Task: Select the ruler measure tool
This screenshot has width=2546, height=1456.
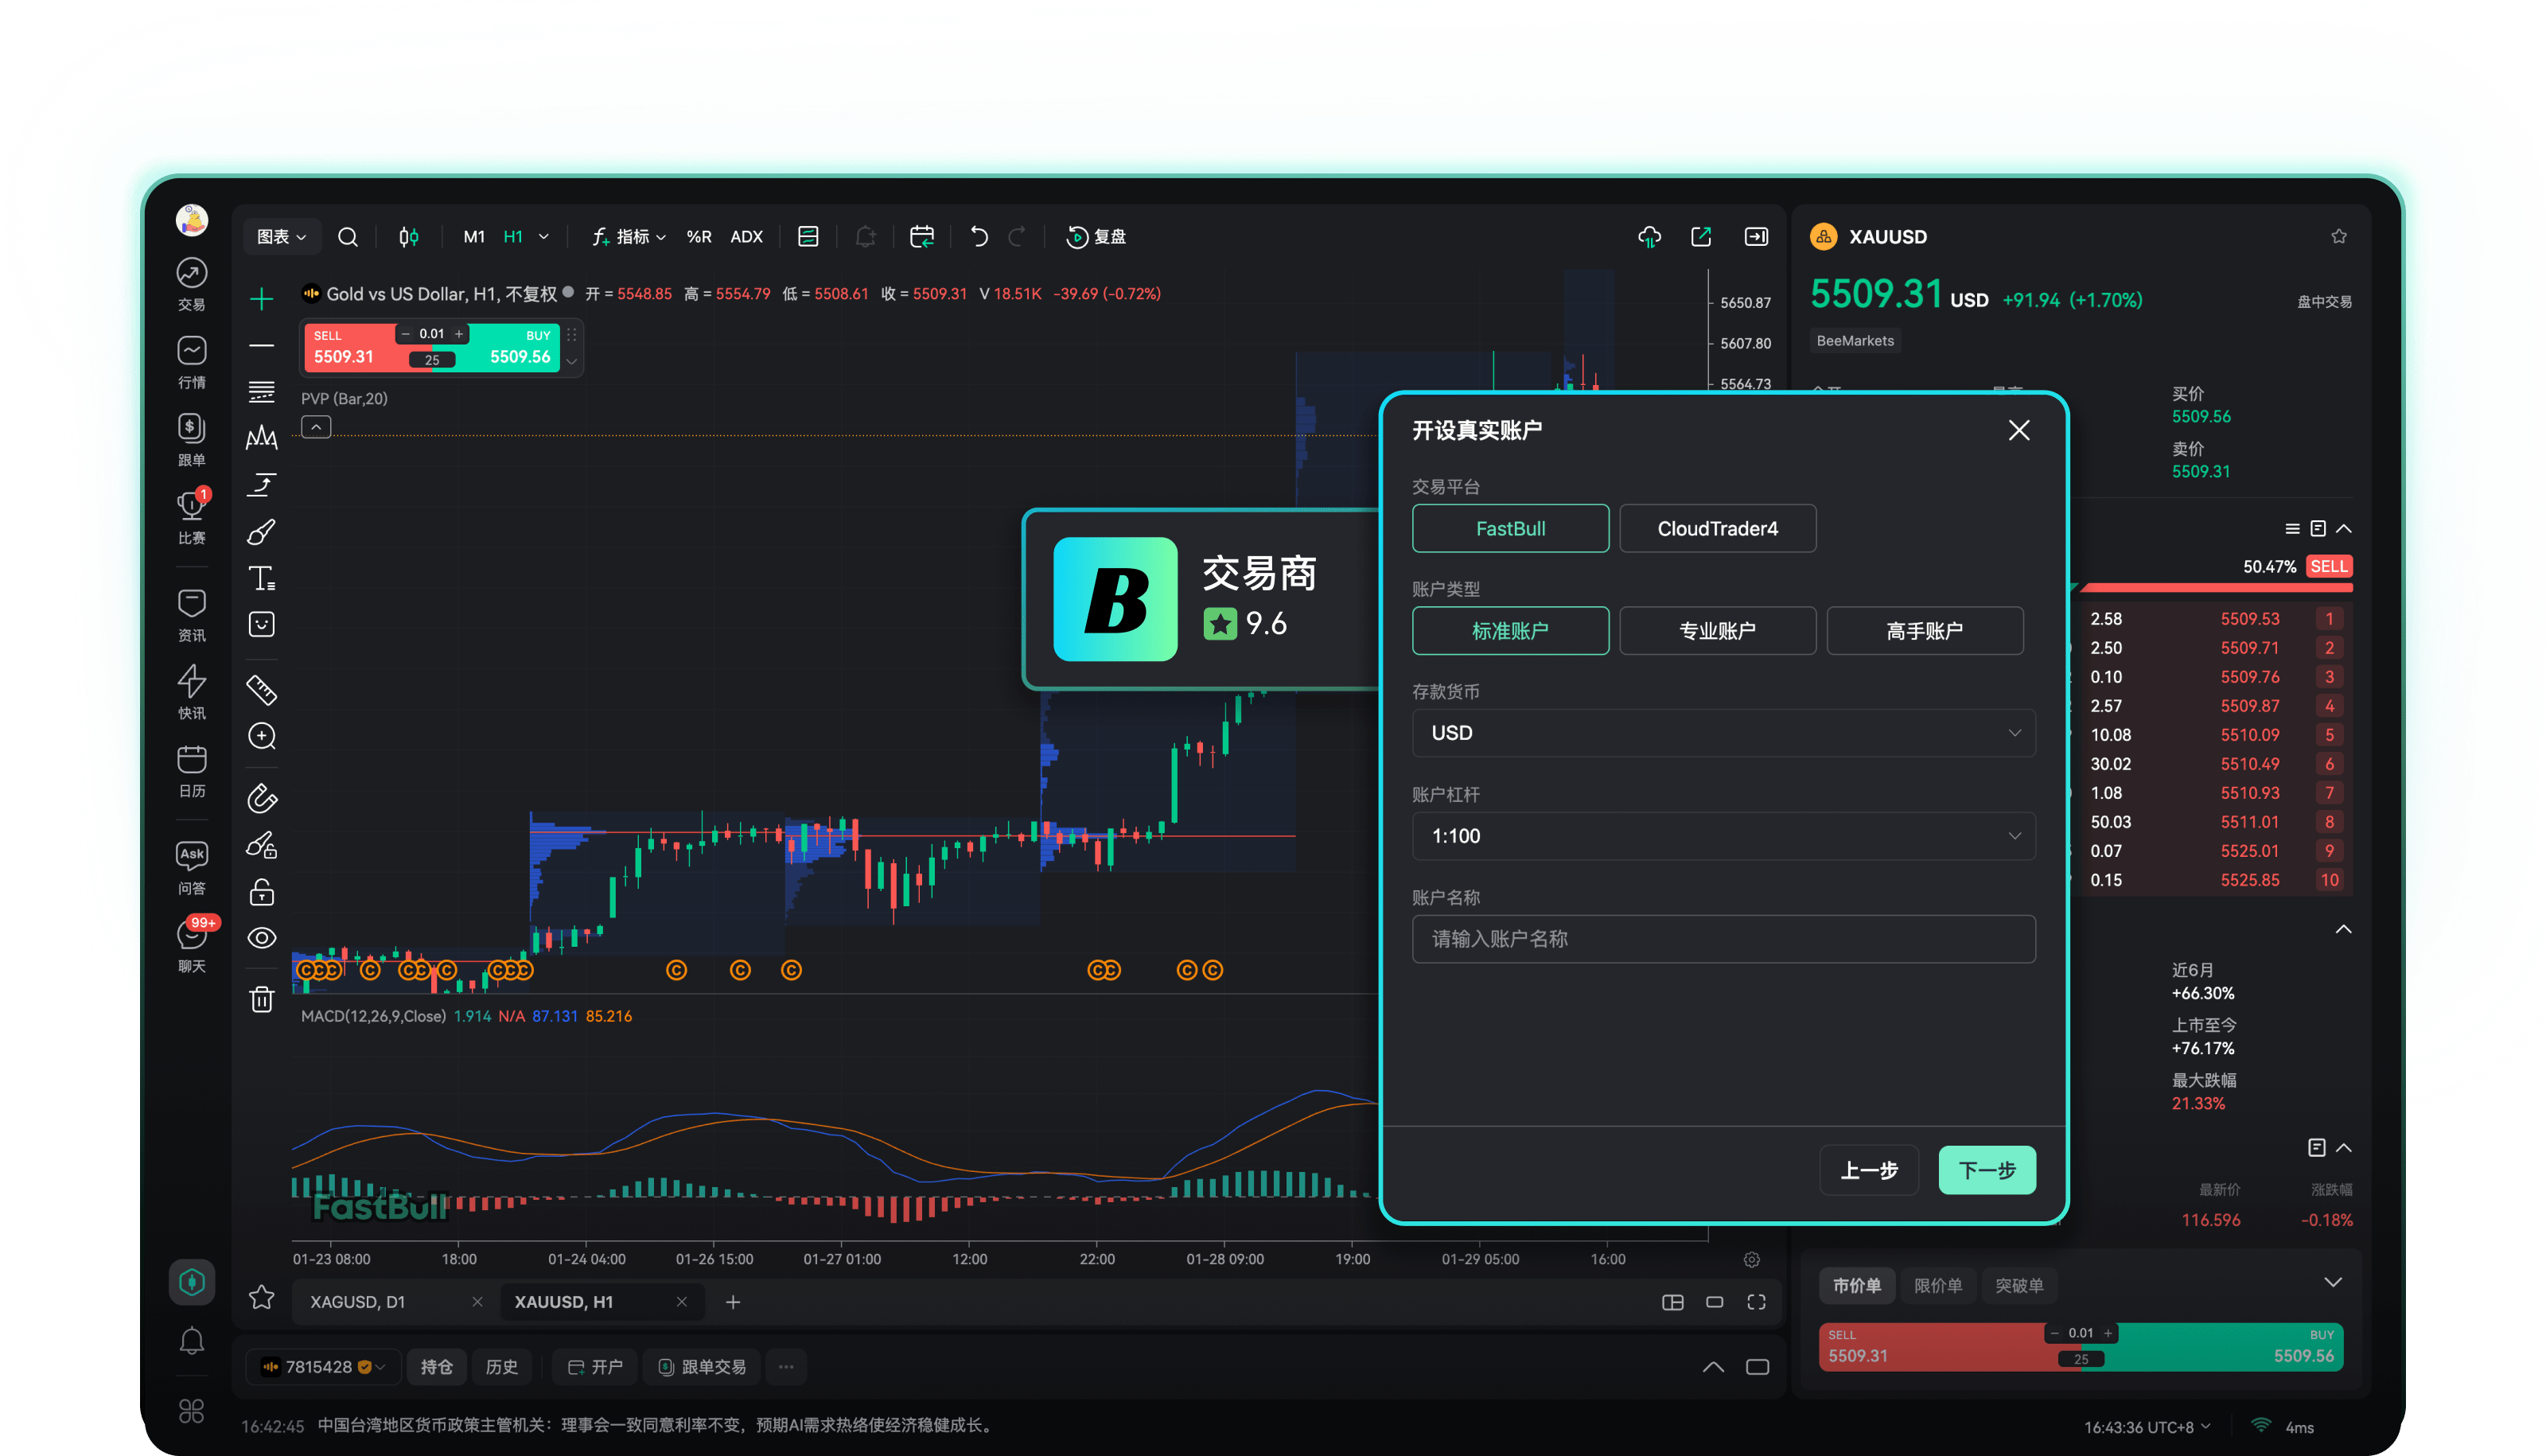Action: click(261, 689)
